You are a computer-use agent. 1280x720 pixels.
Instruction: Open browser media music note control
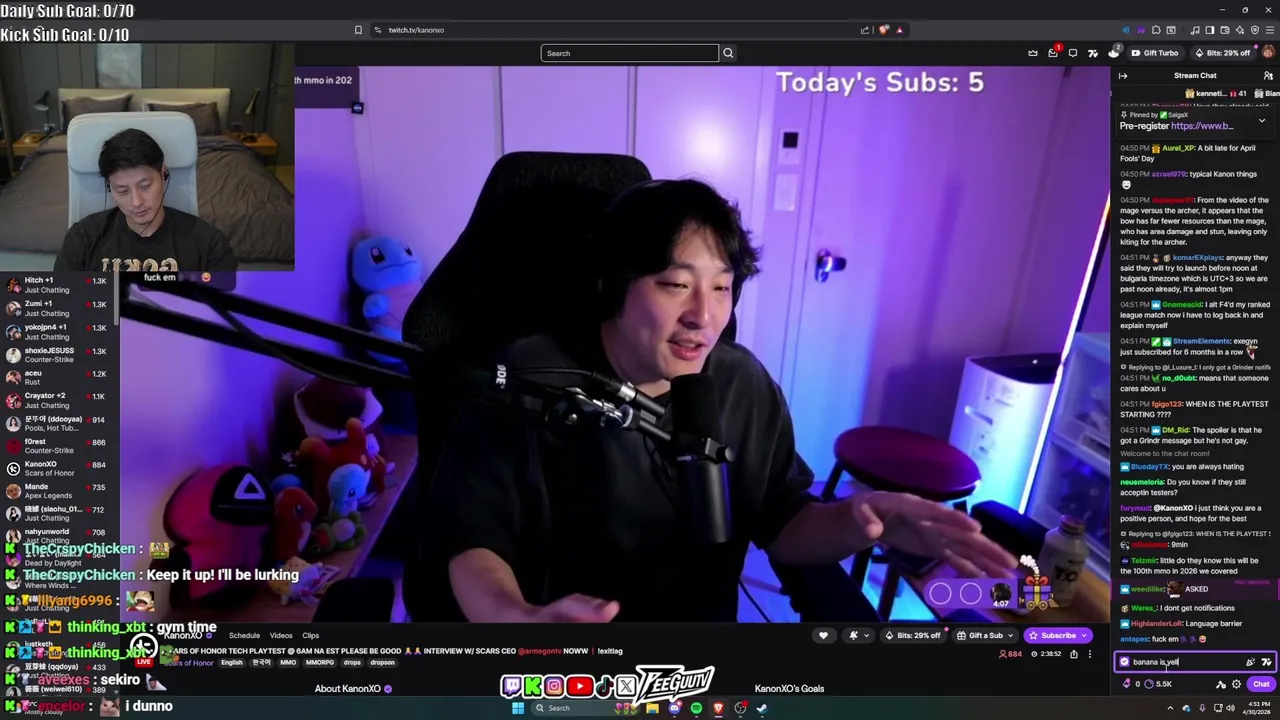[1195, 30]
